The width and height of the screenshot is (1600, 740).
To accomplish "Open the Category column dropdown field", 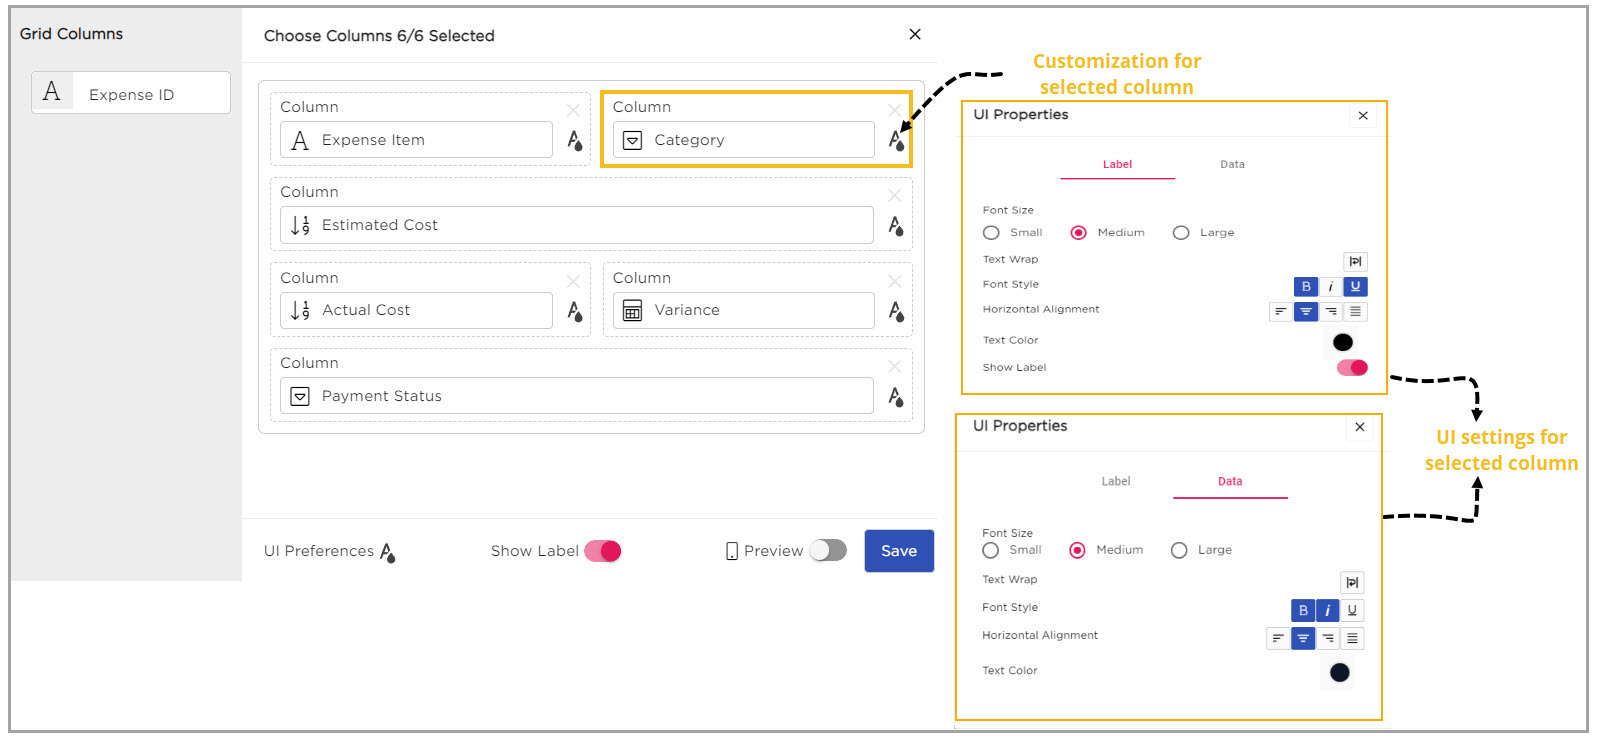I will (x=743, y=141).
